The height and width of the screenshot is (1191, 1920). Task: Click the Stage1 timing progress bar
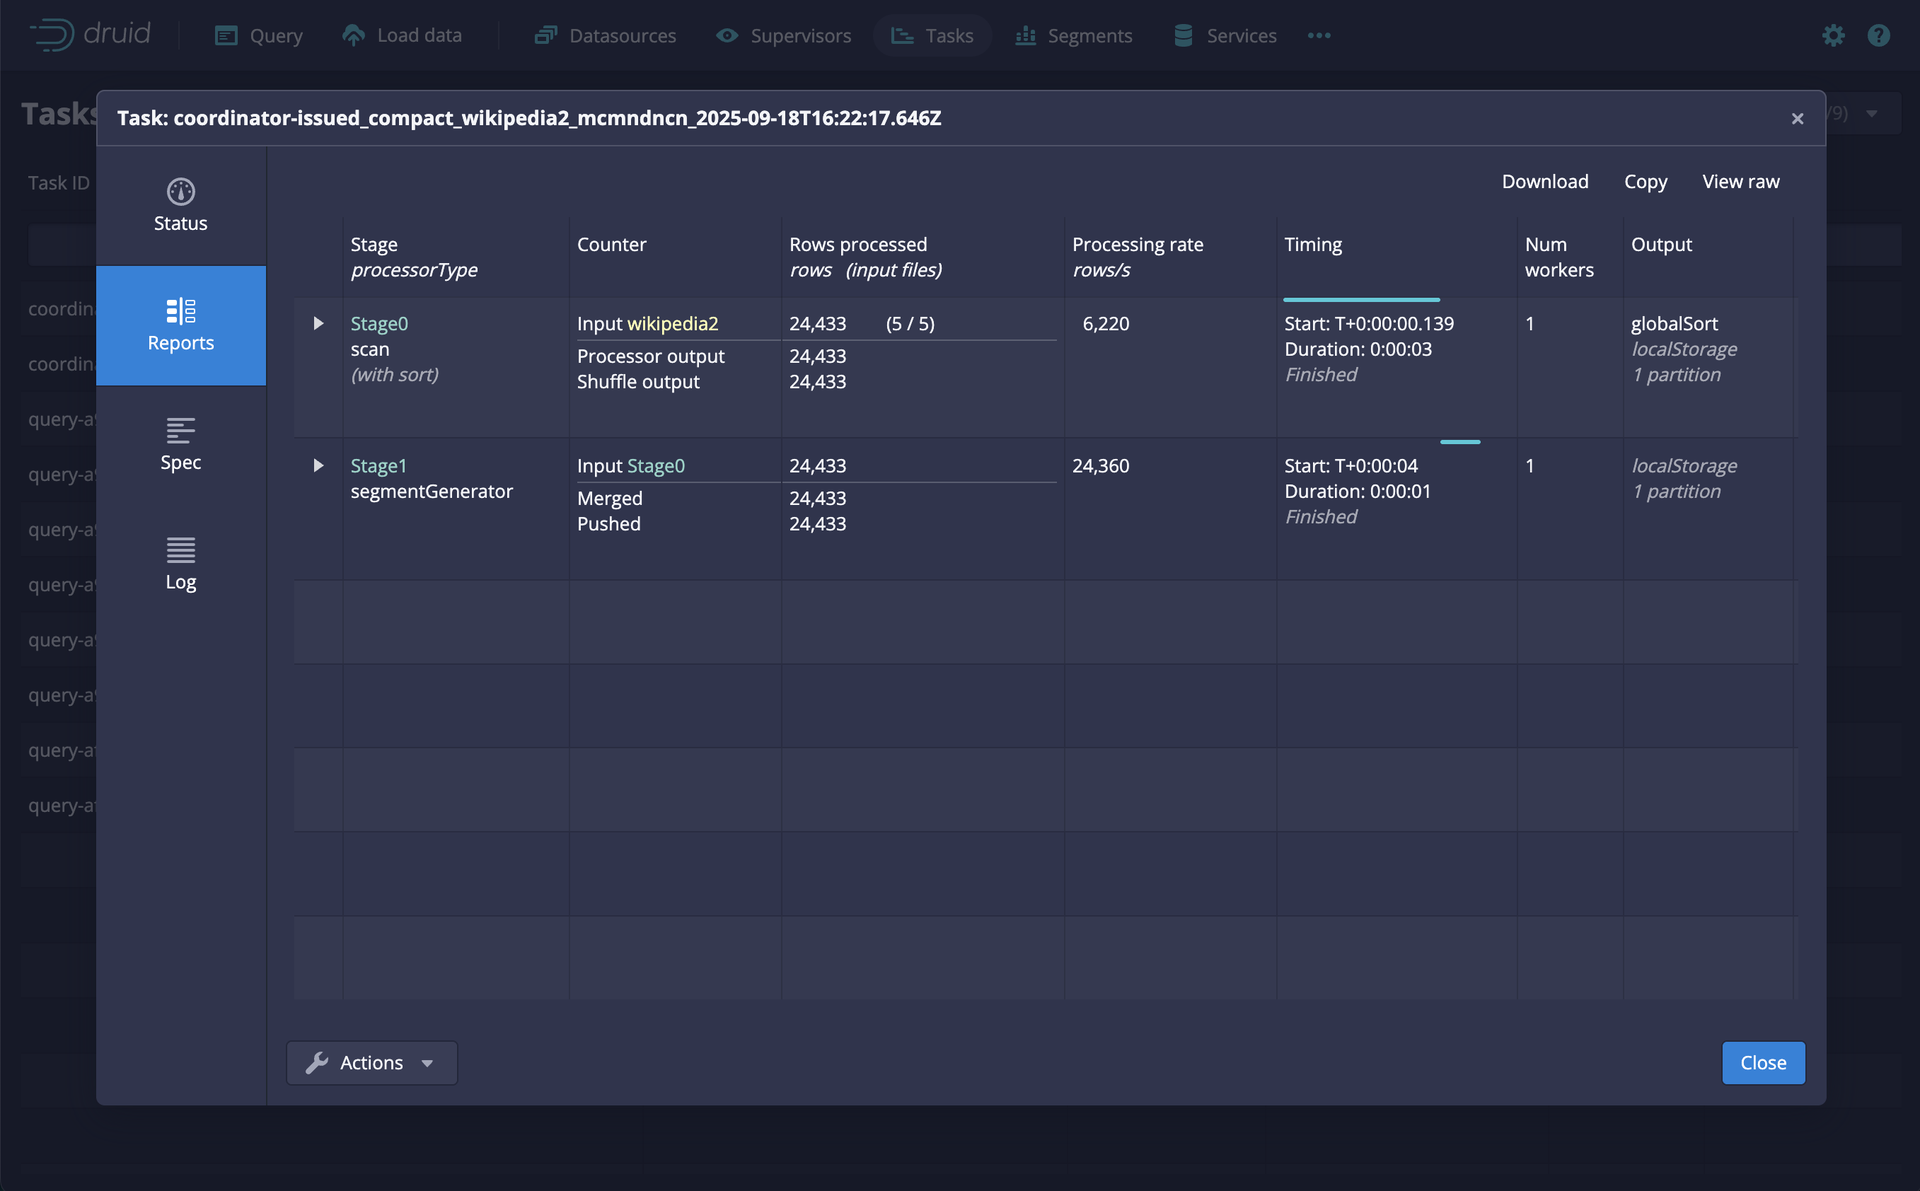click(x=1460, y=441)
